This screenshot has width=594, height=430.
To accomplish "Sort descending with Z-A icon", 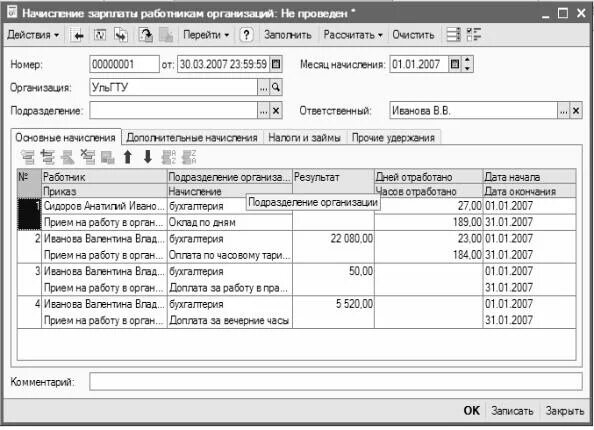I will (x=189, y=157).
